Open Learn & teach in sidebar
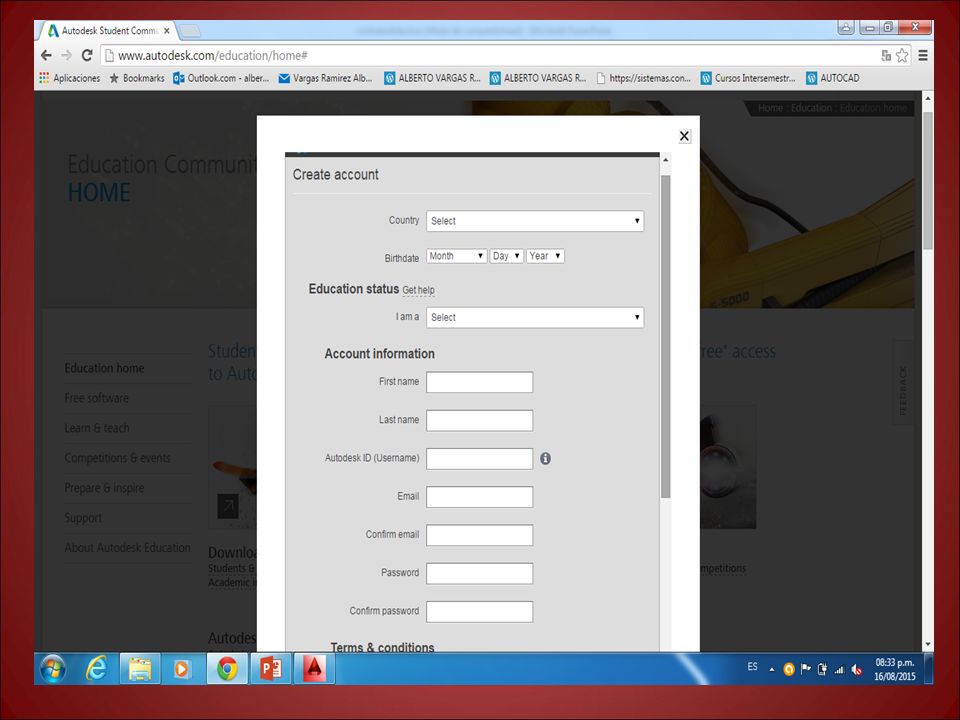Image resolution: width=960 pixels, height=720 pixels. pos(97,428)
